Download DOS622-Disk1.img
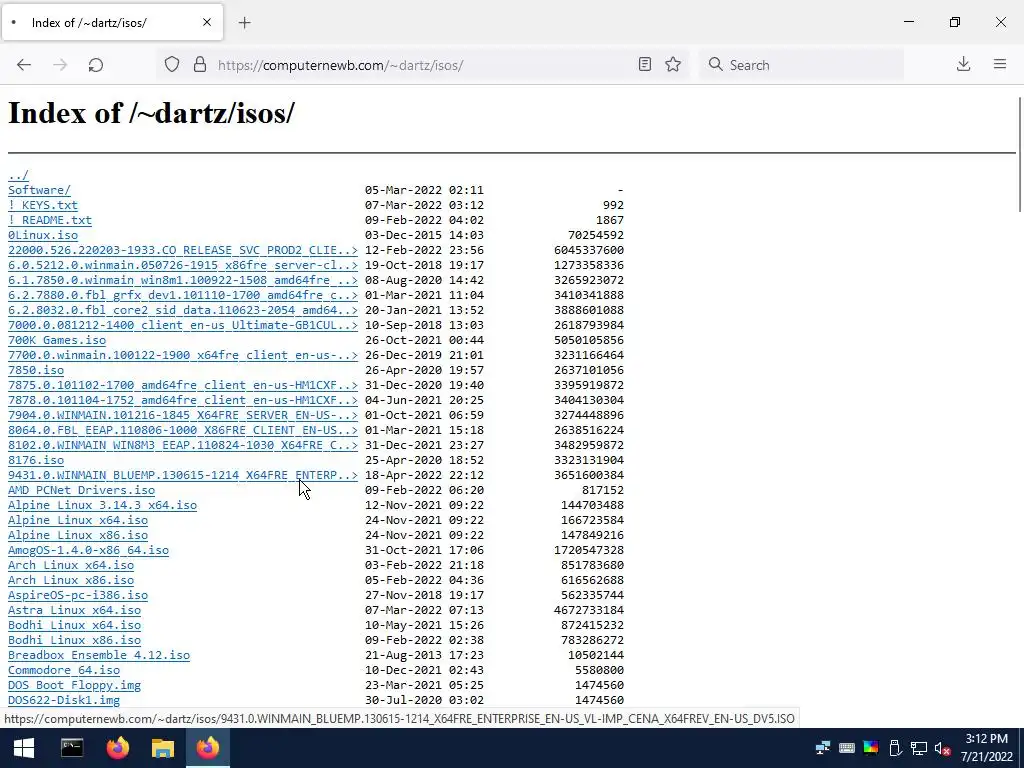Viewport: 1024px width, 768px height. [x=64, y=701]
